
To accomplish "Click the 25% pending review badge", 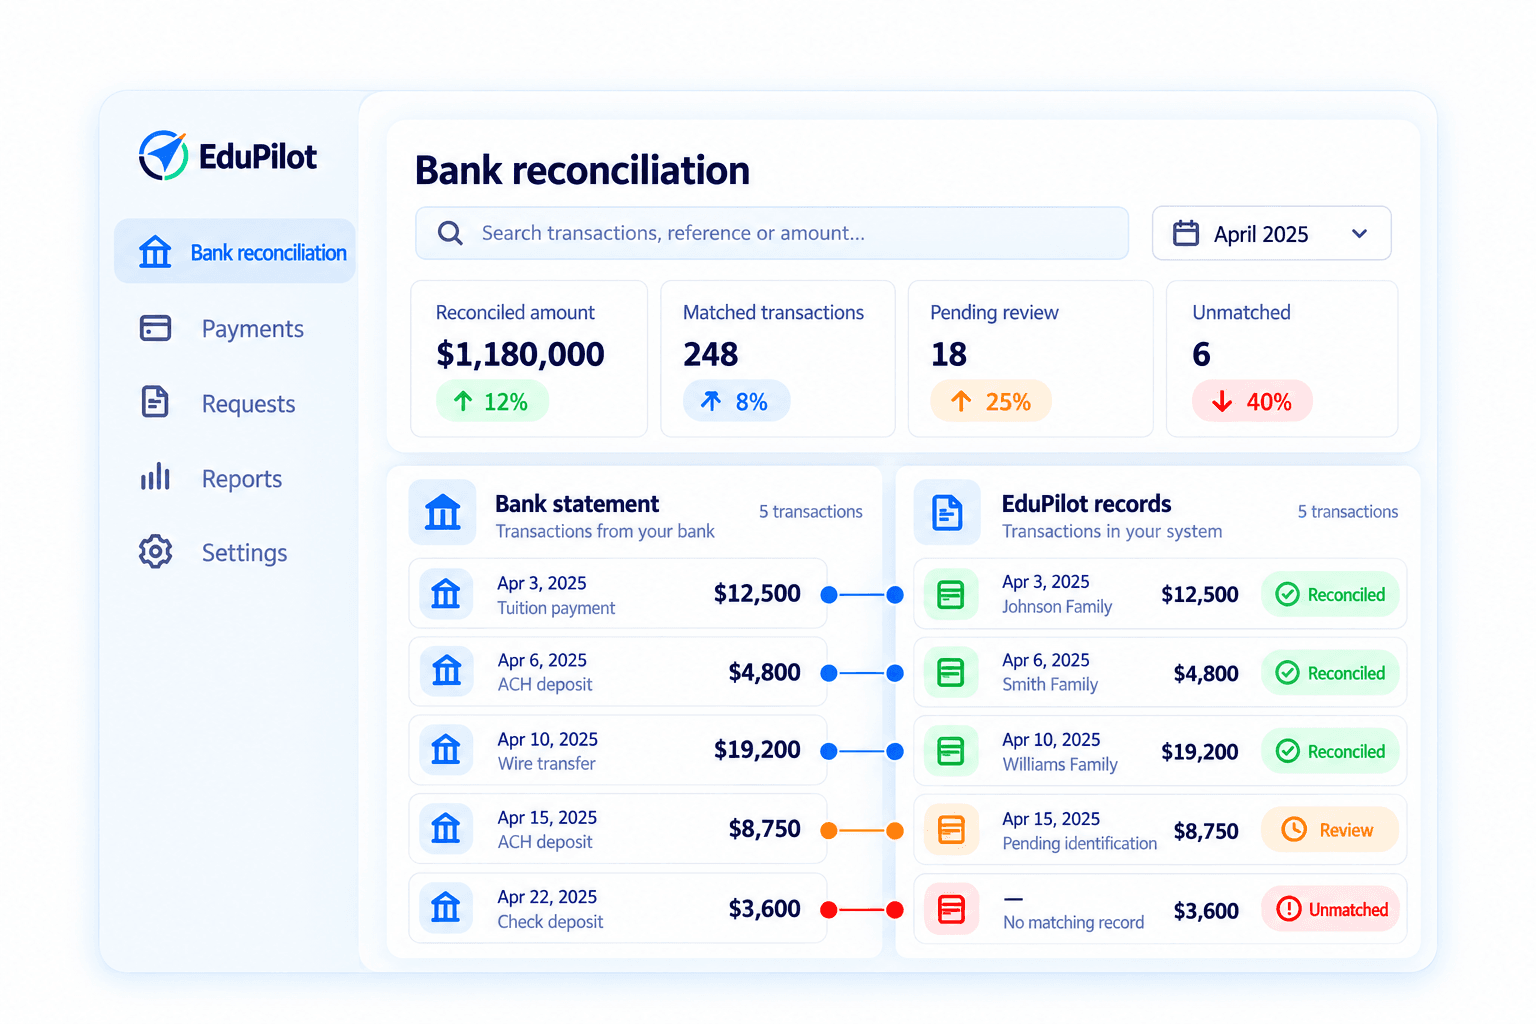I will pyautogui.click(x=991, y=401).
